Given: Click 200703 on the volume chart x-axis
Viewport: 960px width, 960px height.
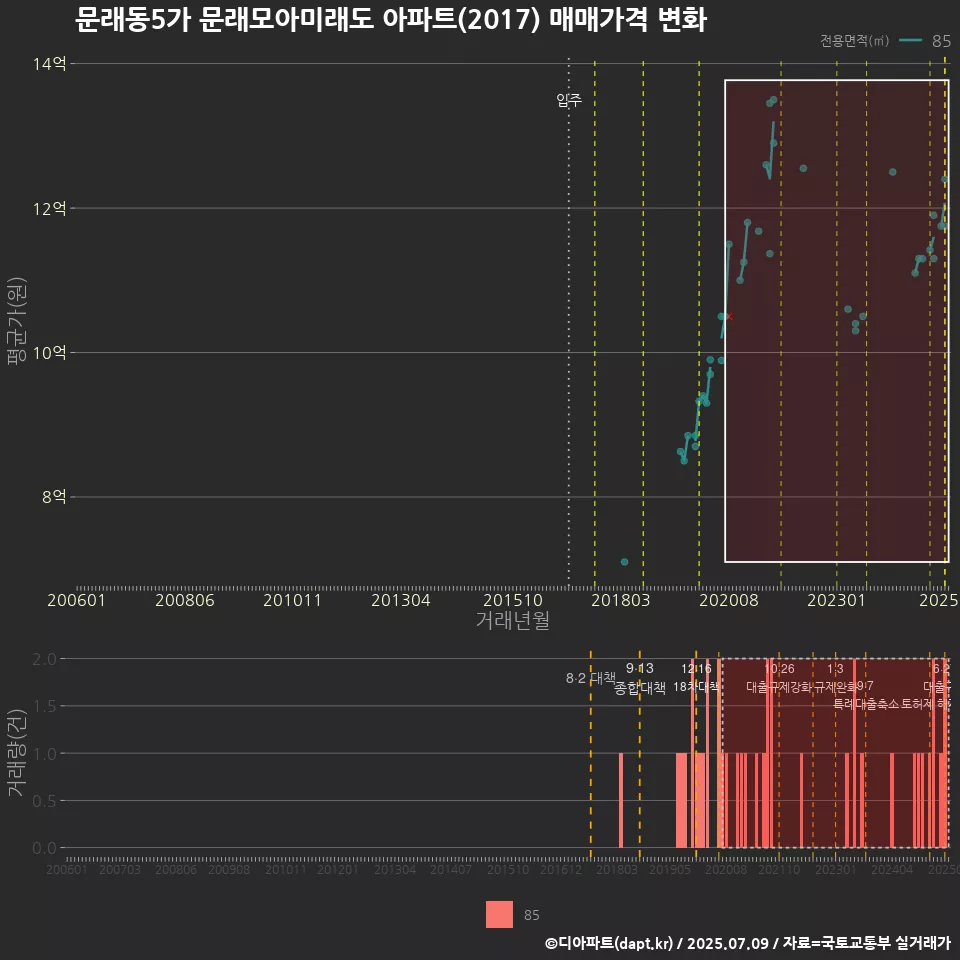Looking at the screenshot, I should point(120,869).
